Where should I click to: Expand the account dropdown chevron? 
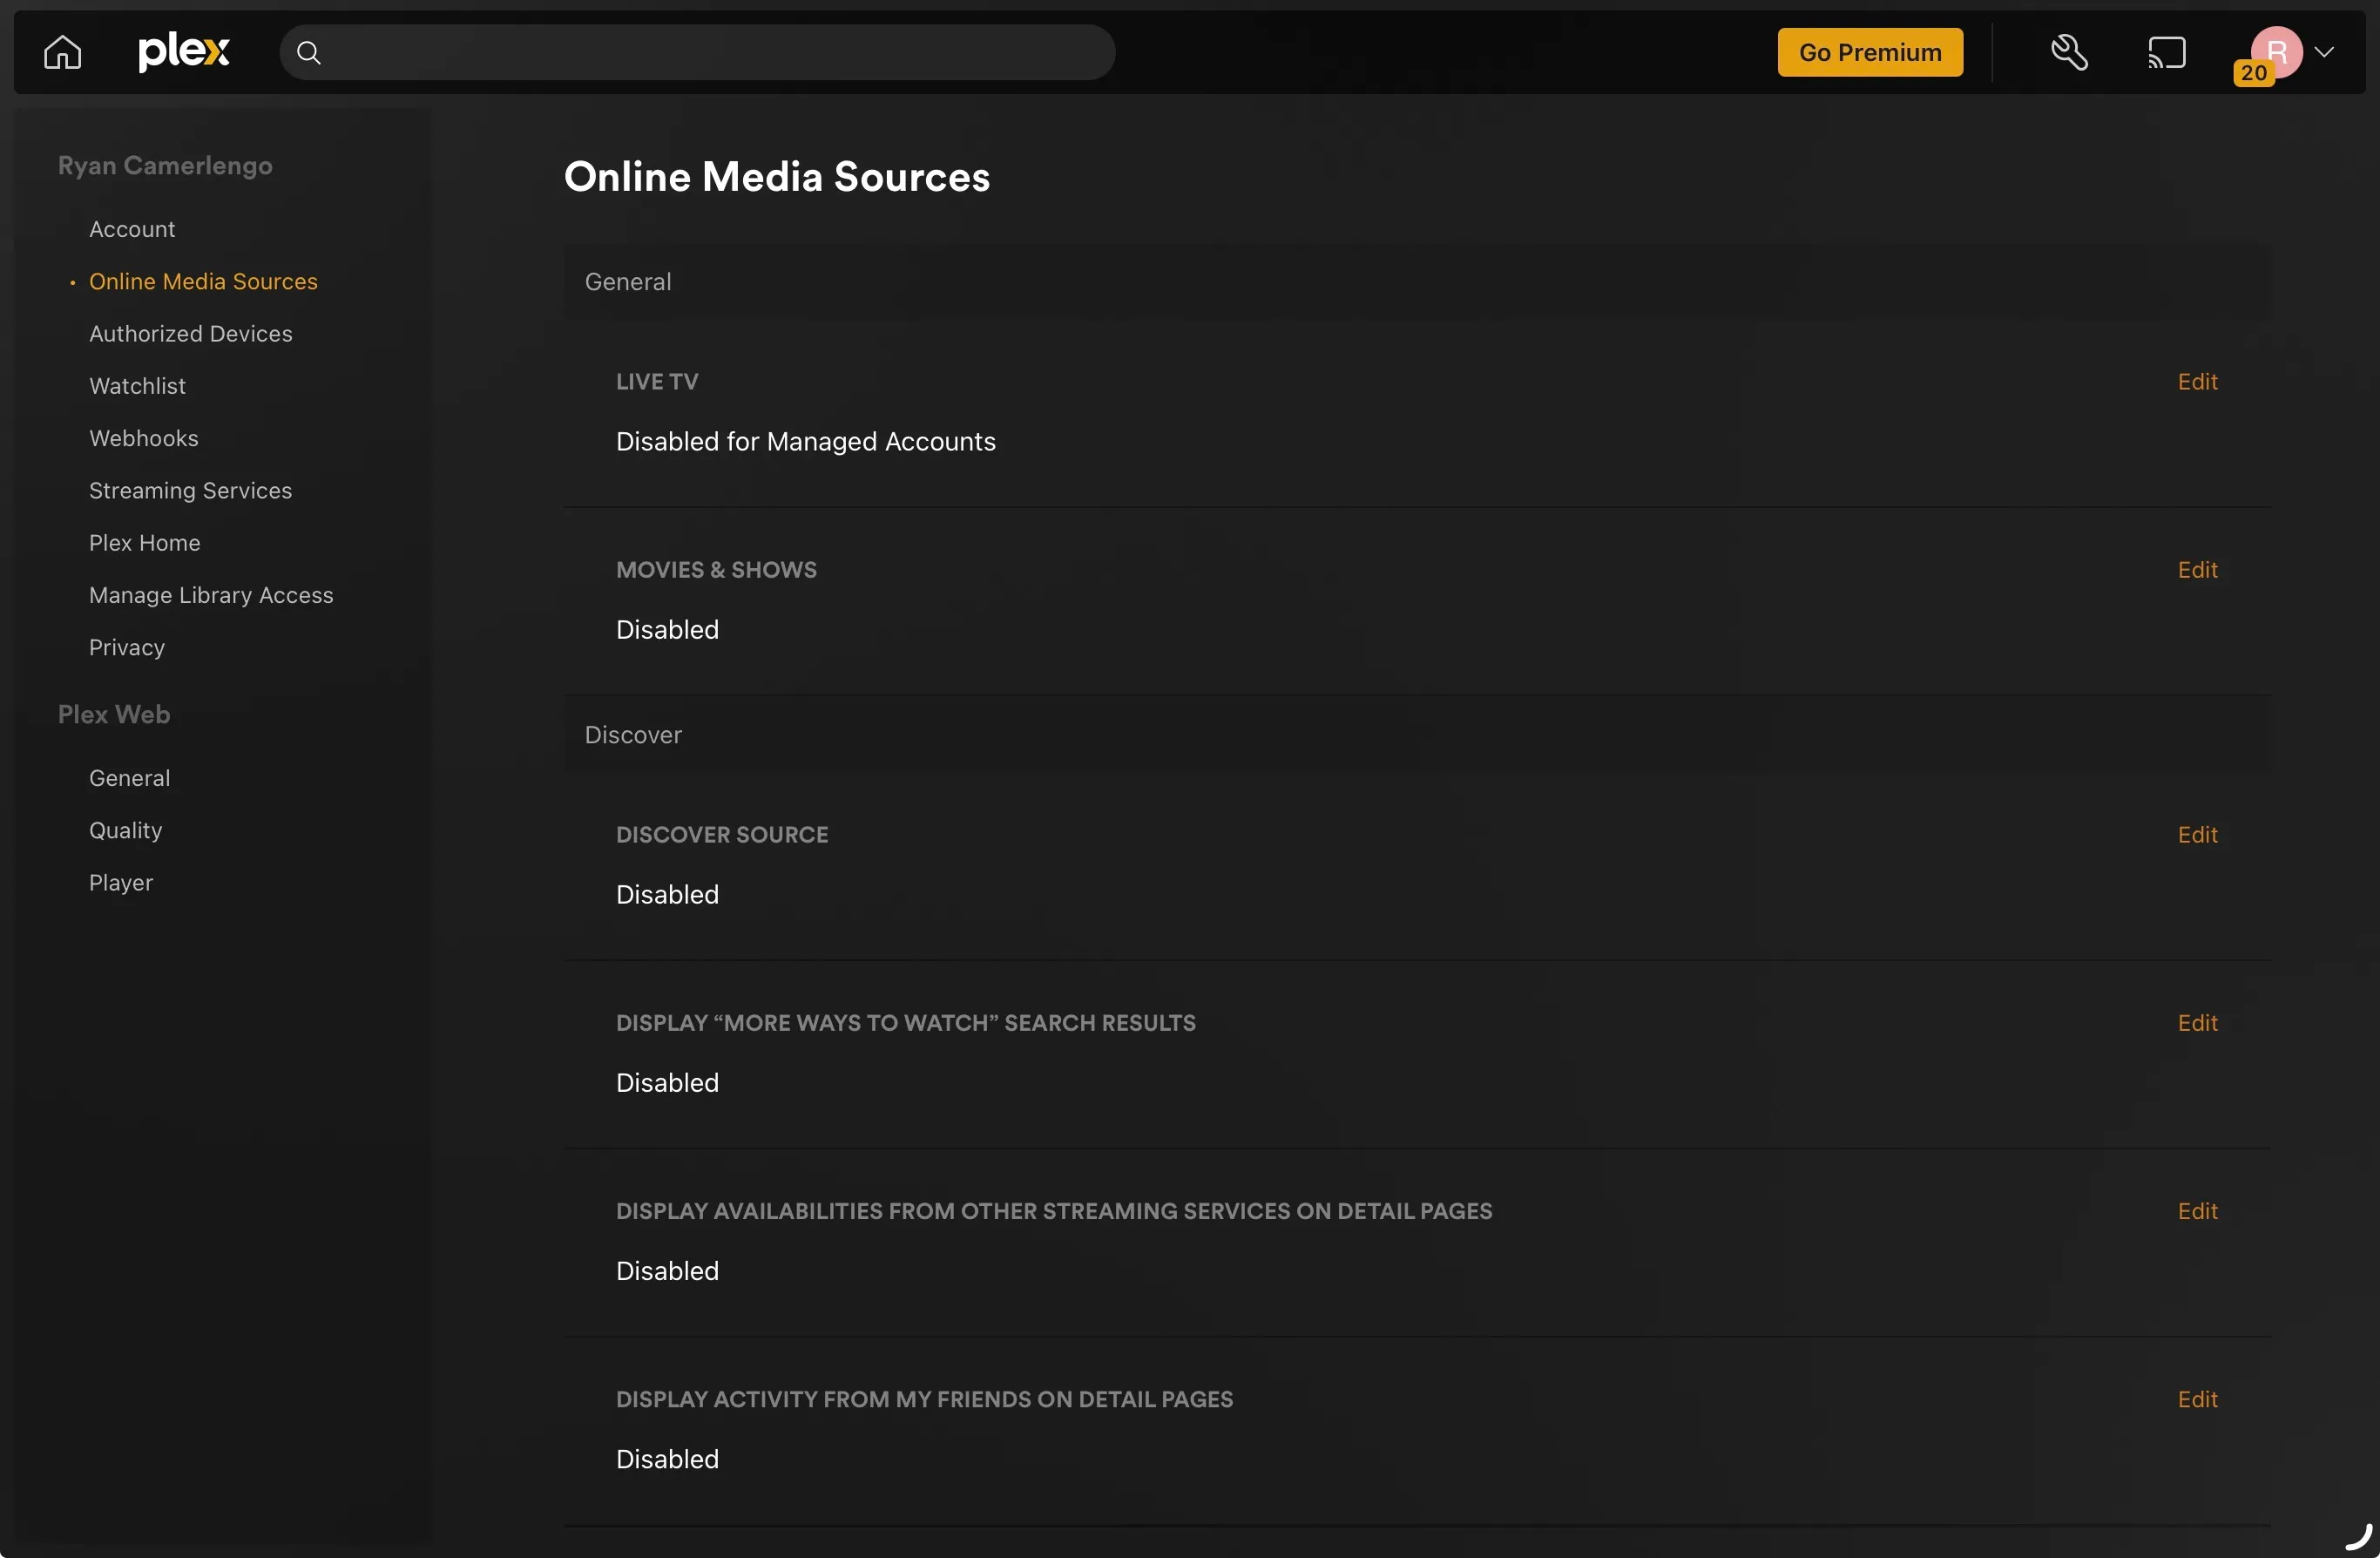[2325, 52]
